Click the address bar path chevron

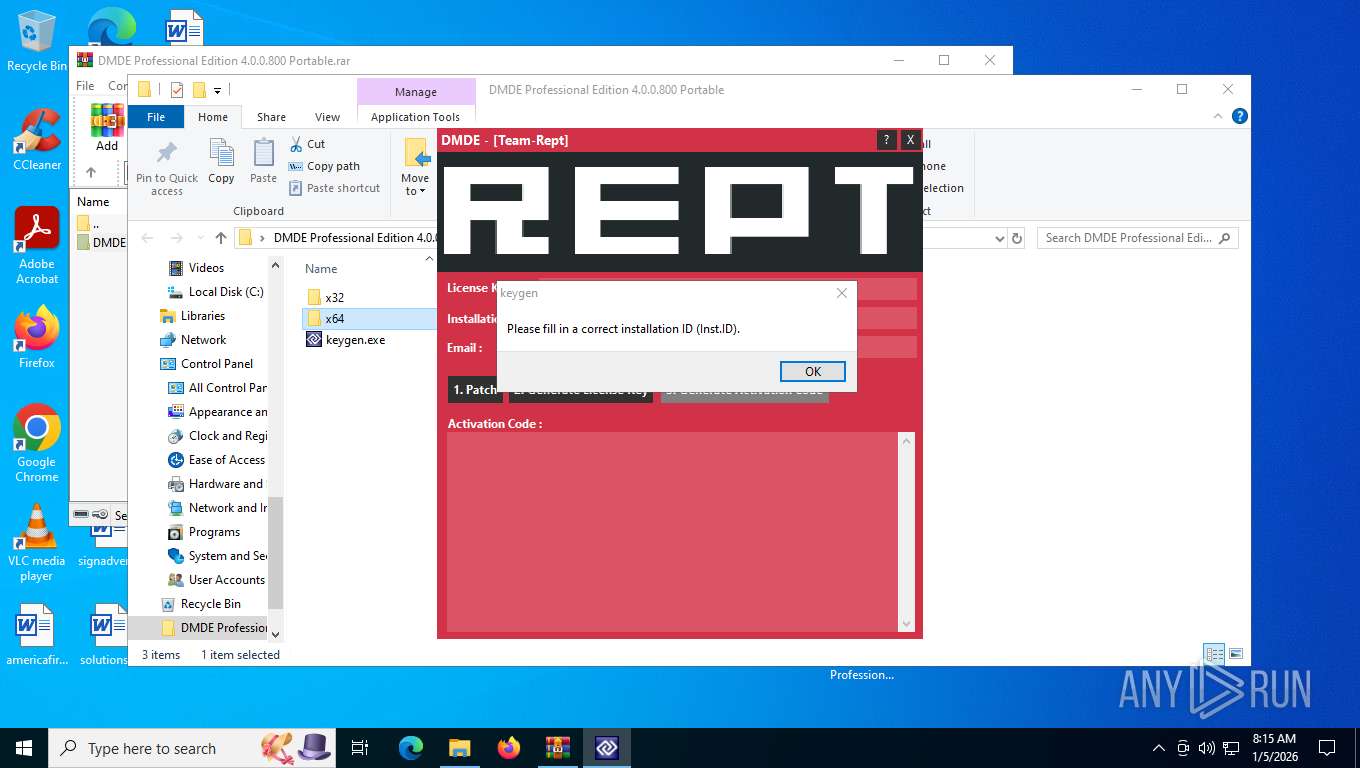[263, 238]
